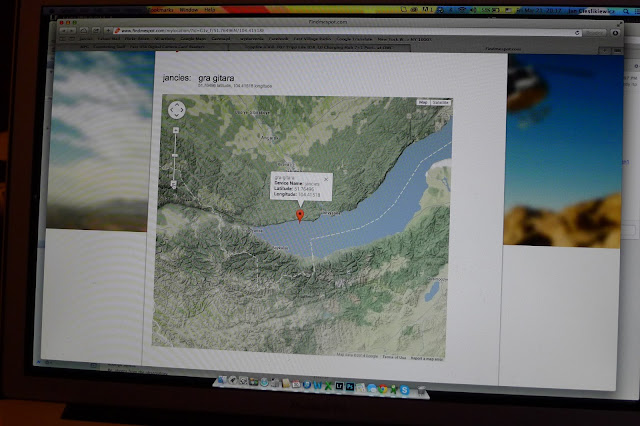Close the gra gitara info popup
This screenshot has height=426, width=640.
coord(326,179)
